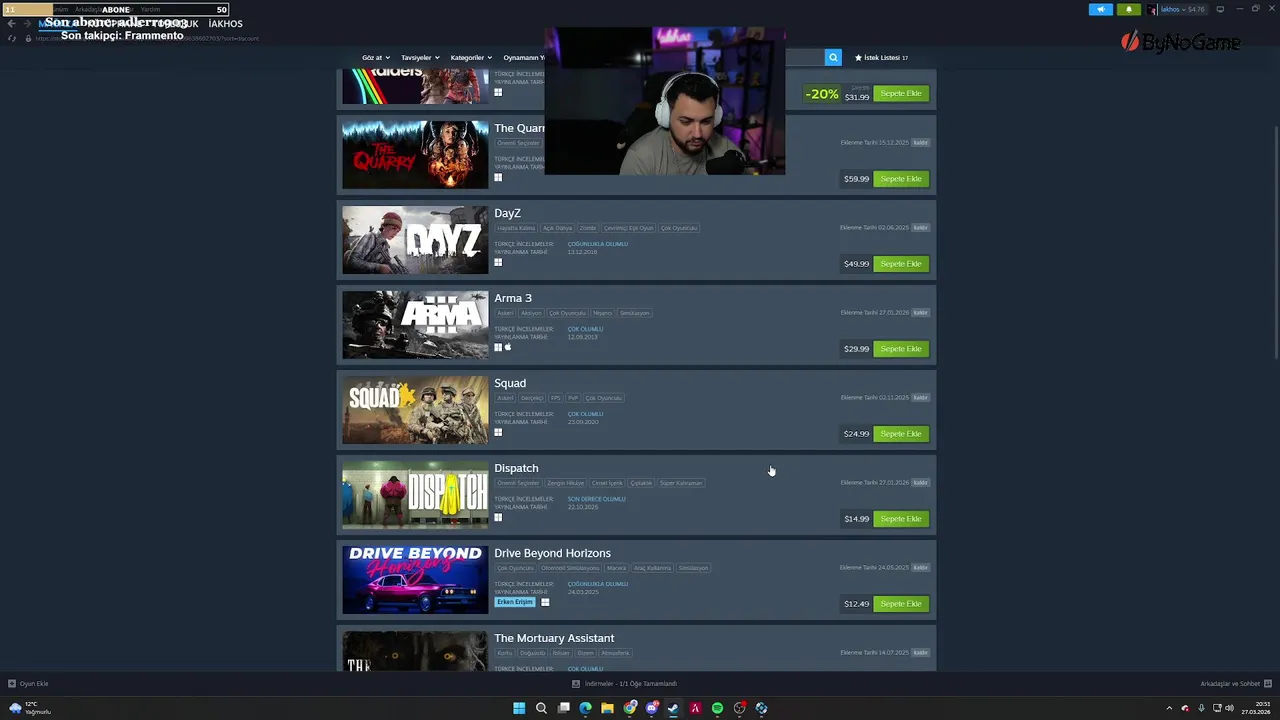Click DayZ ÇOĞUNLUKLA OLUMLU review text
Viewport: 1280px width, 720px height.
tap(598, 244)
